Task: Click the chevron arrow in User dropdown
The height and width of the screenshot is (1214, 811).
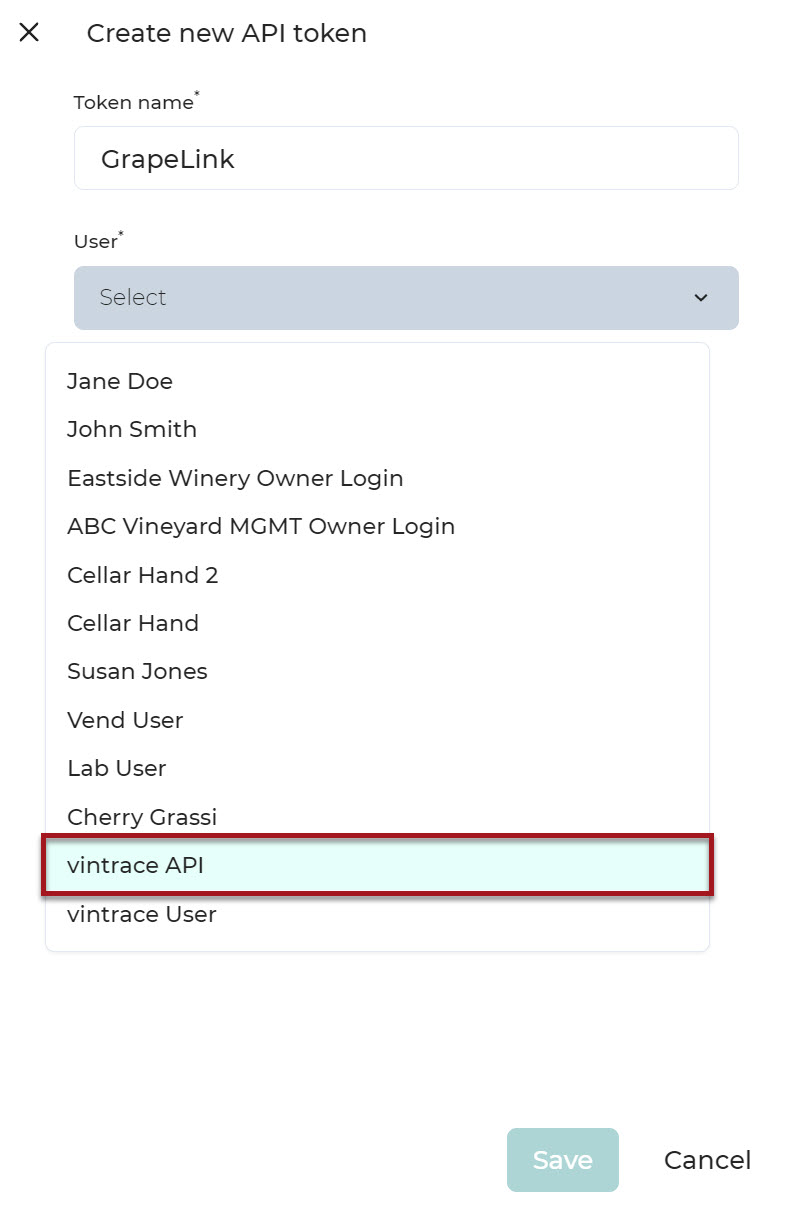Action: point(701,298)
